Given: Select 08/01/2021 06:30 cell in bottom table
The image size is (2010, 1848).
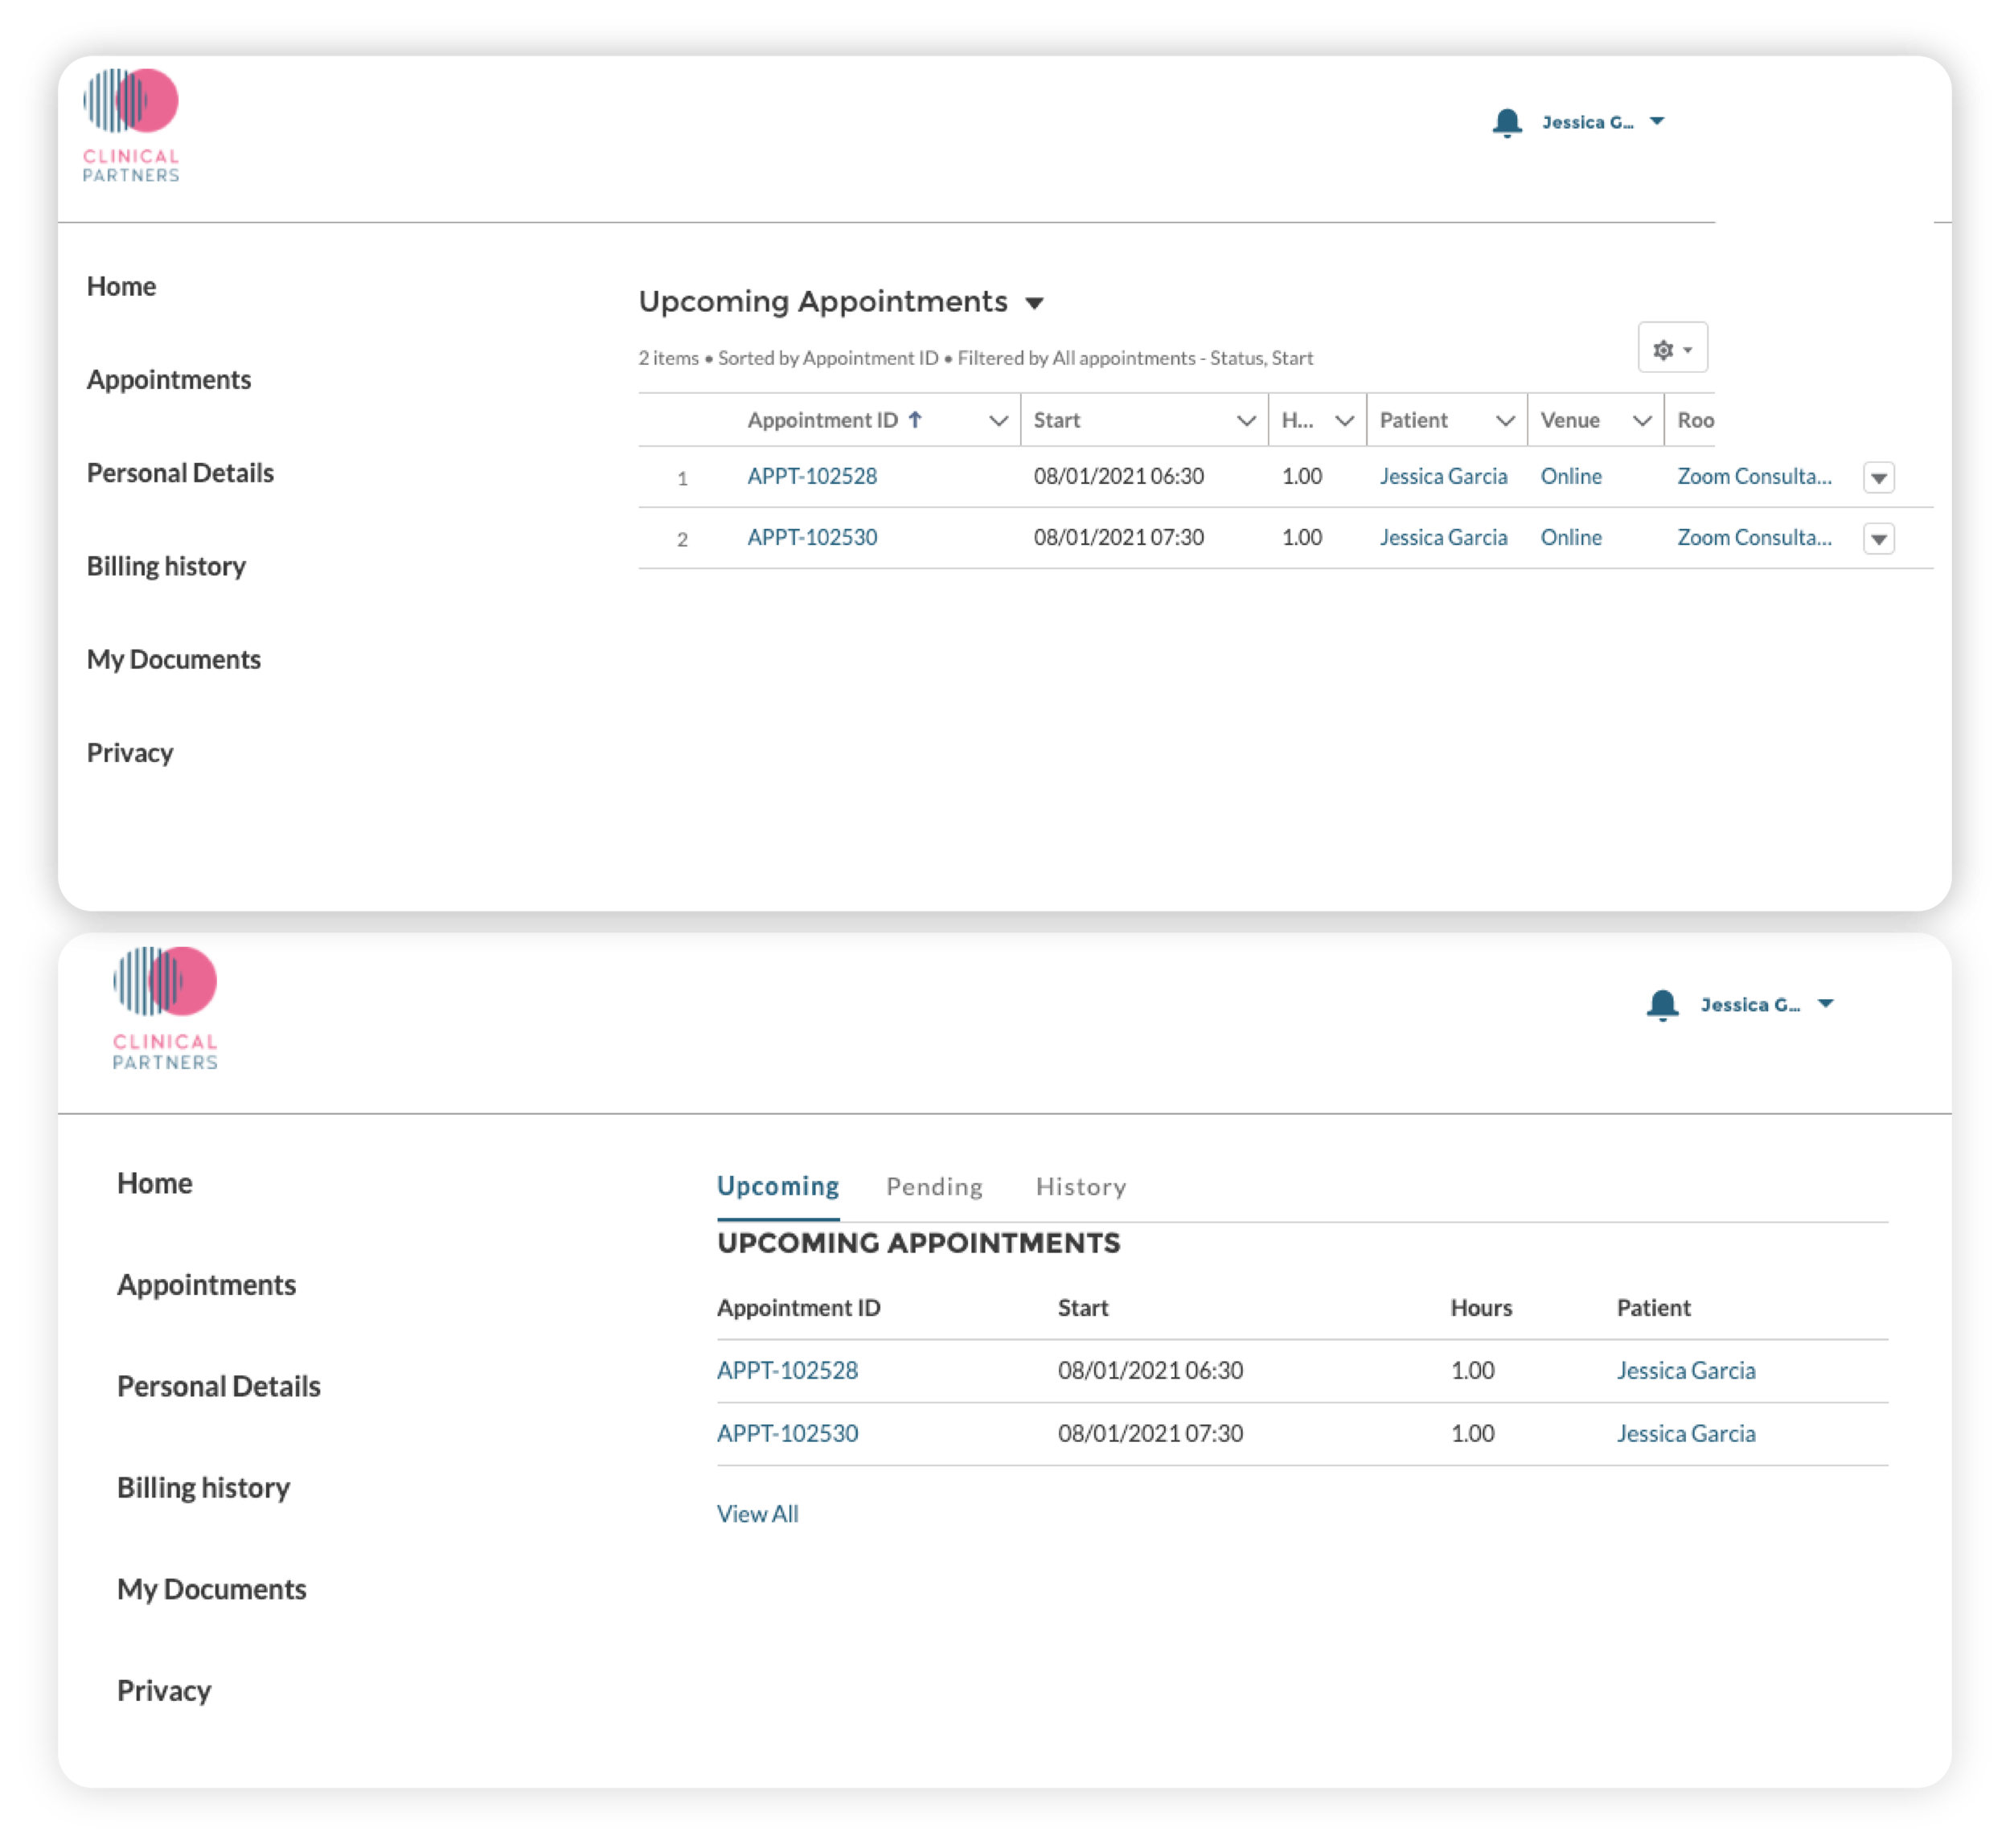Looking at the screenshot, I should tap(1150, 1371).
